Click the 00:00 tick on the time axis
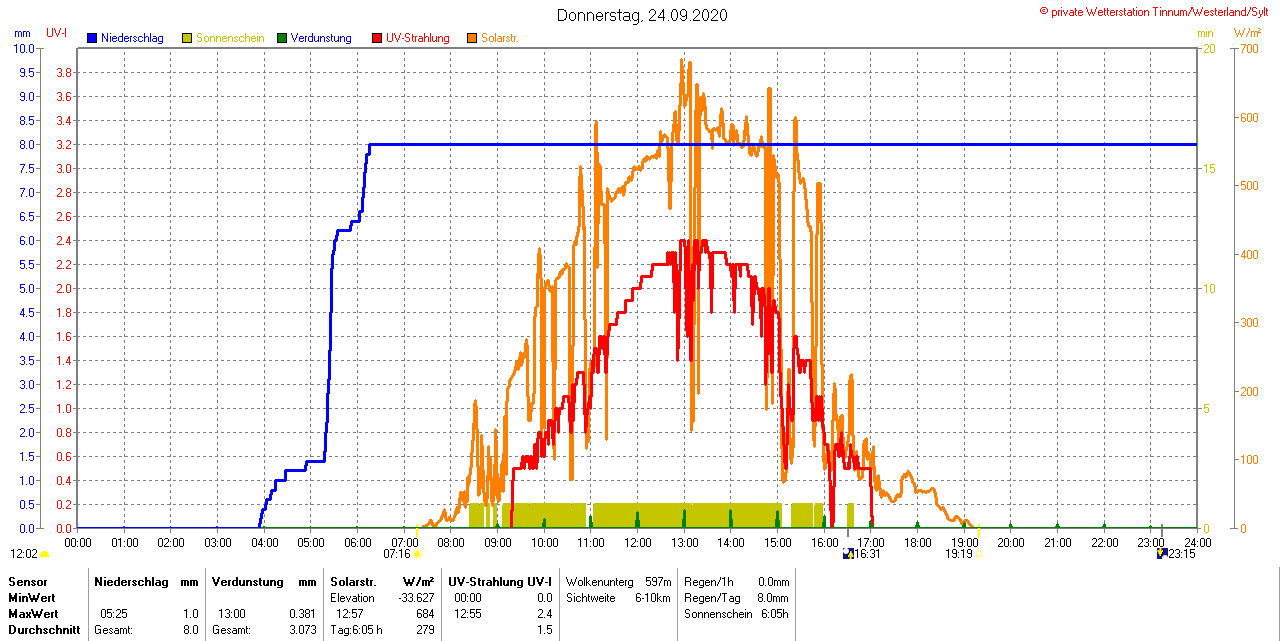The height and width of the screenshot is (641, 1280). tap(78, 542)
